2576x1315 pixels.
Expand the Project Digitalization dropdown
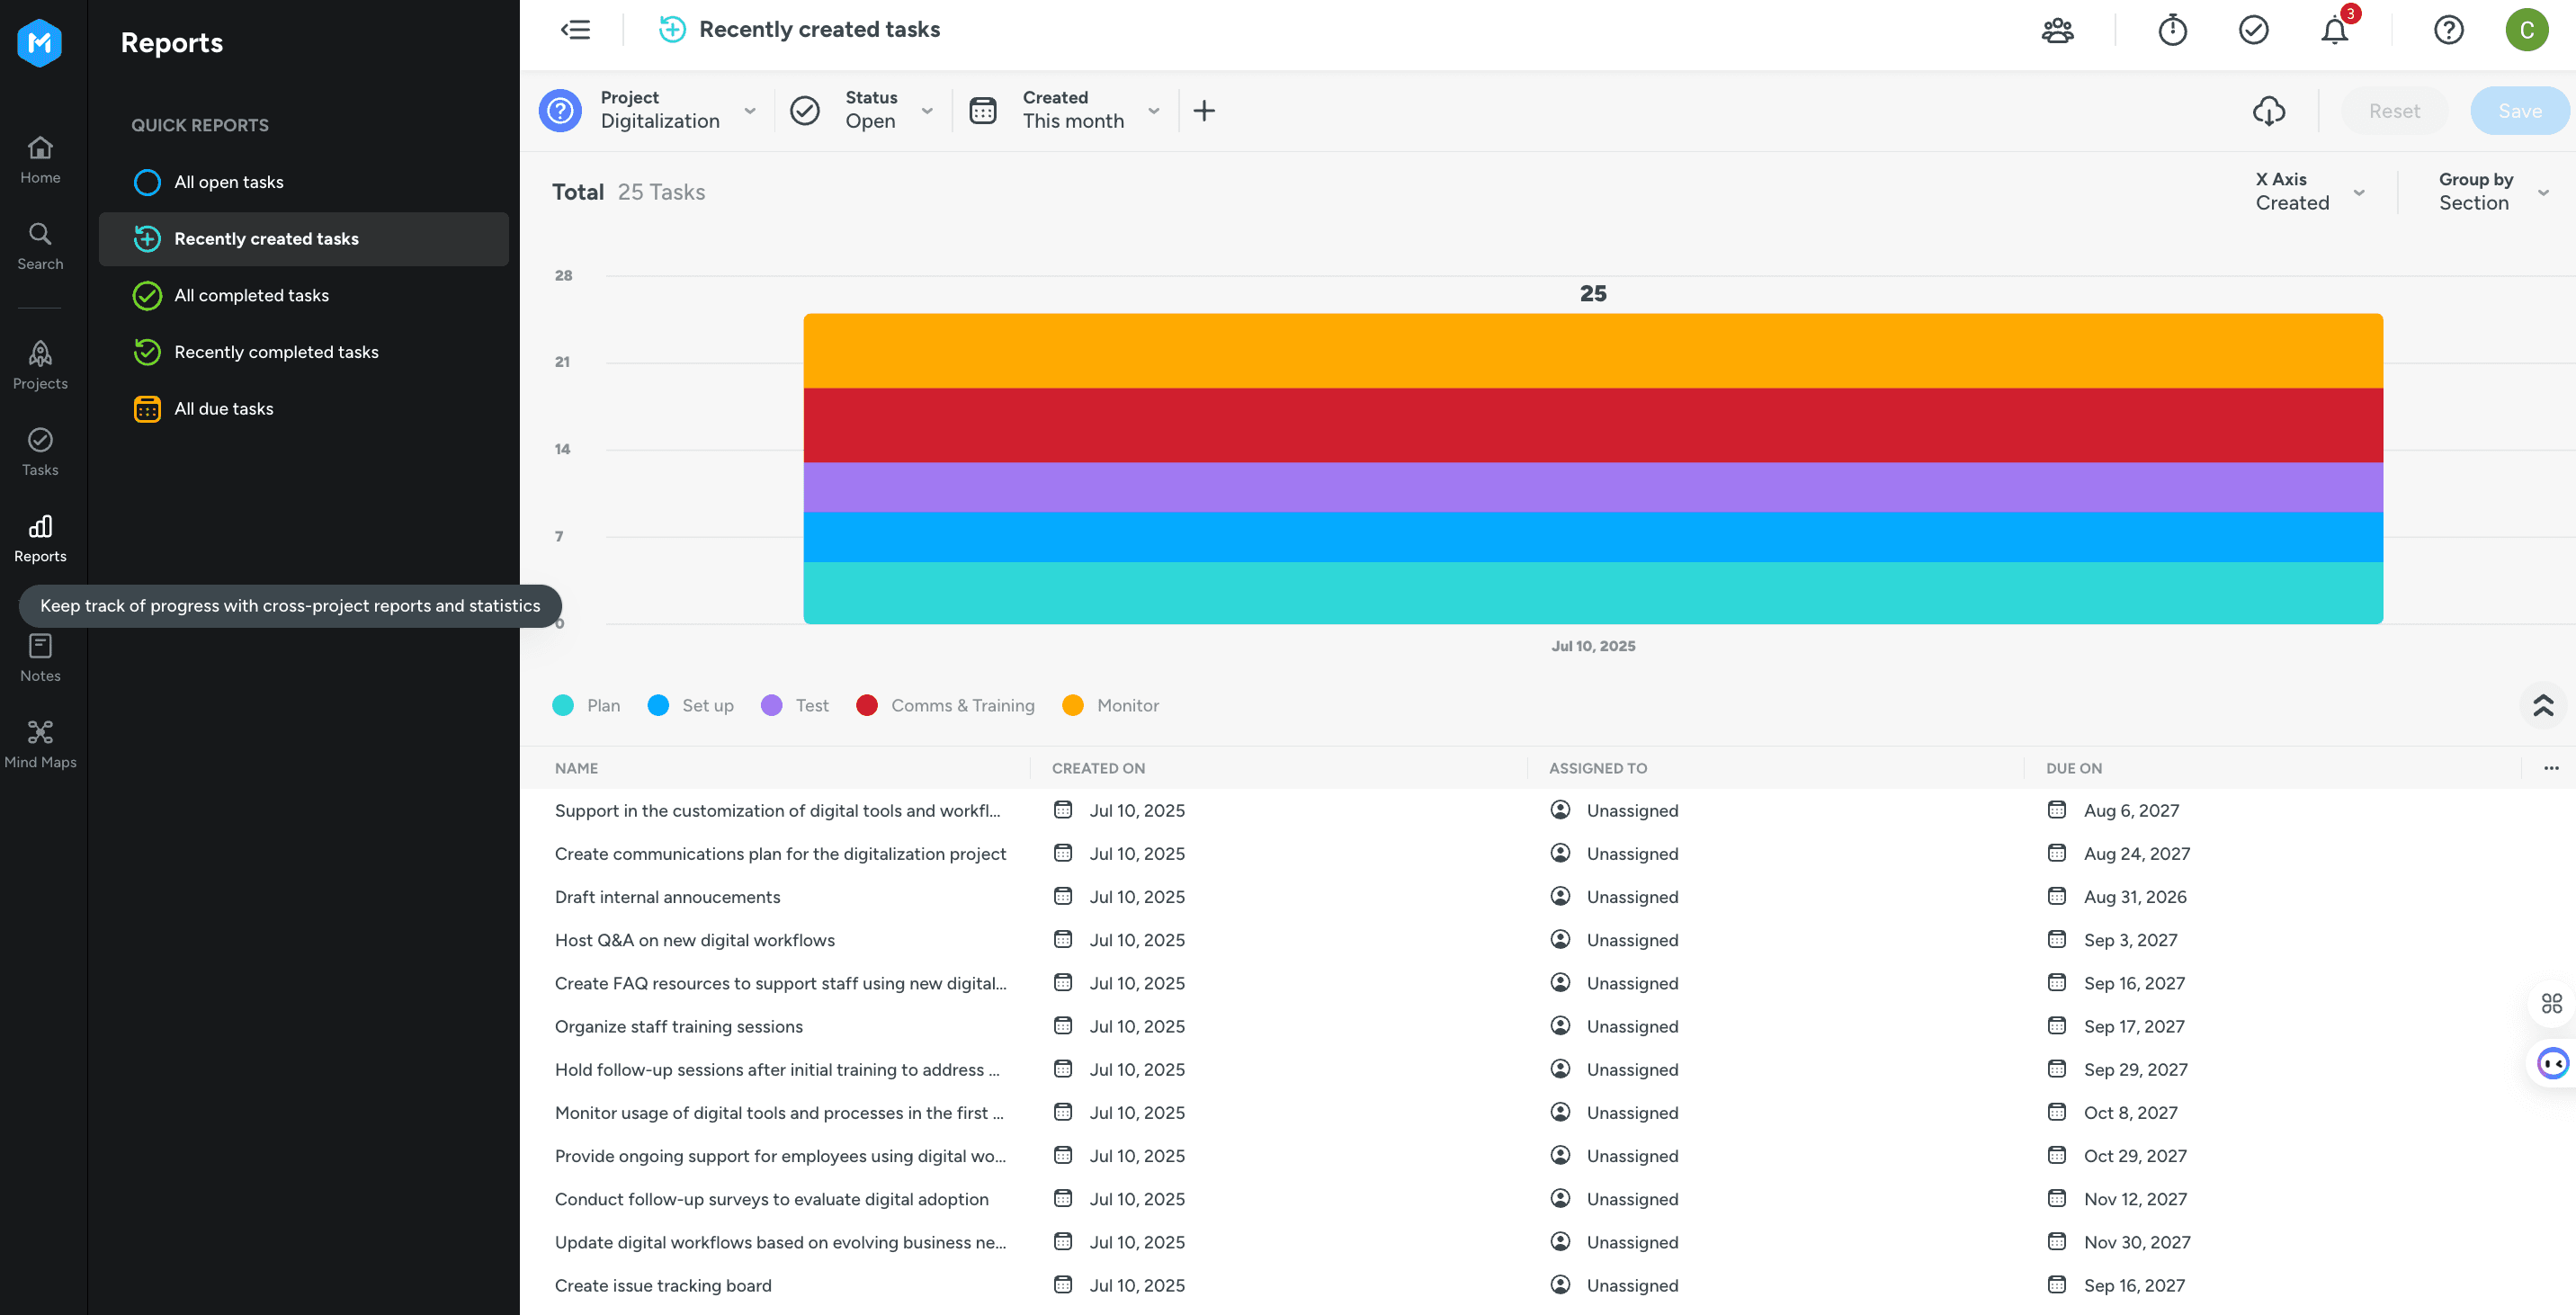(x=660, y=110)
